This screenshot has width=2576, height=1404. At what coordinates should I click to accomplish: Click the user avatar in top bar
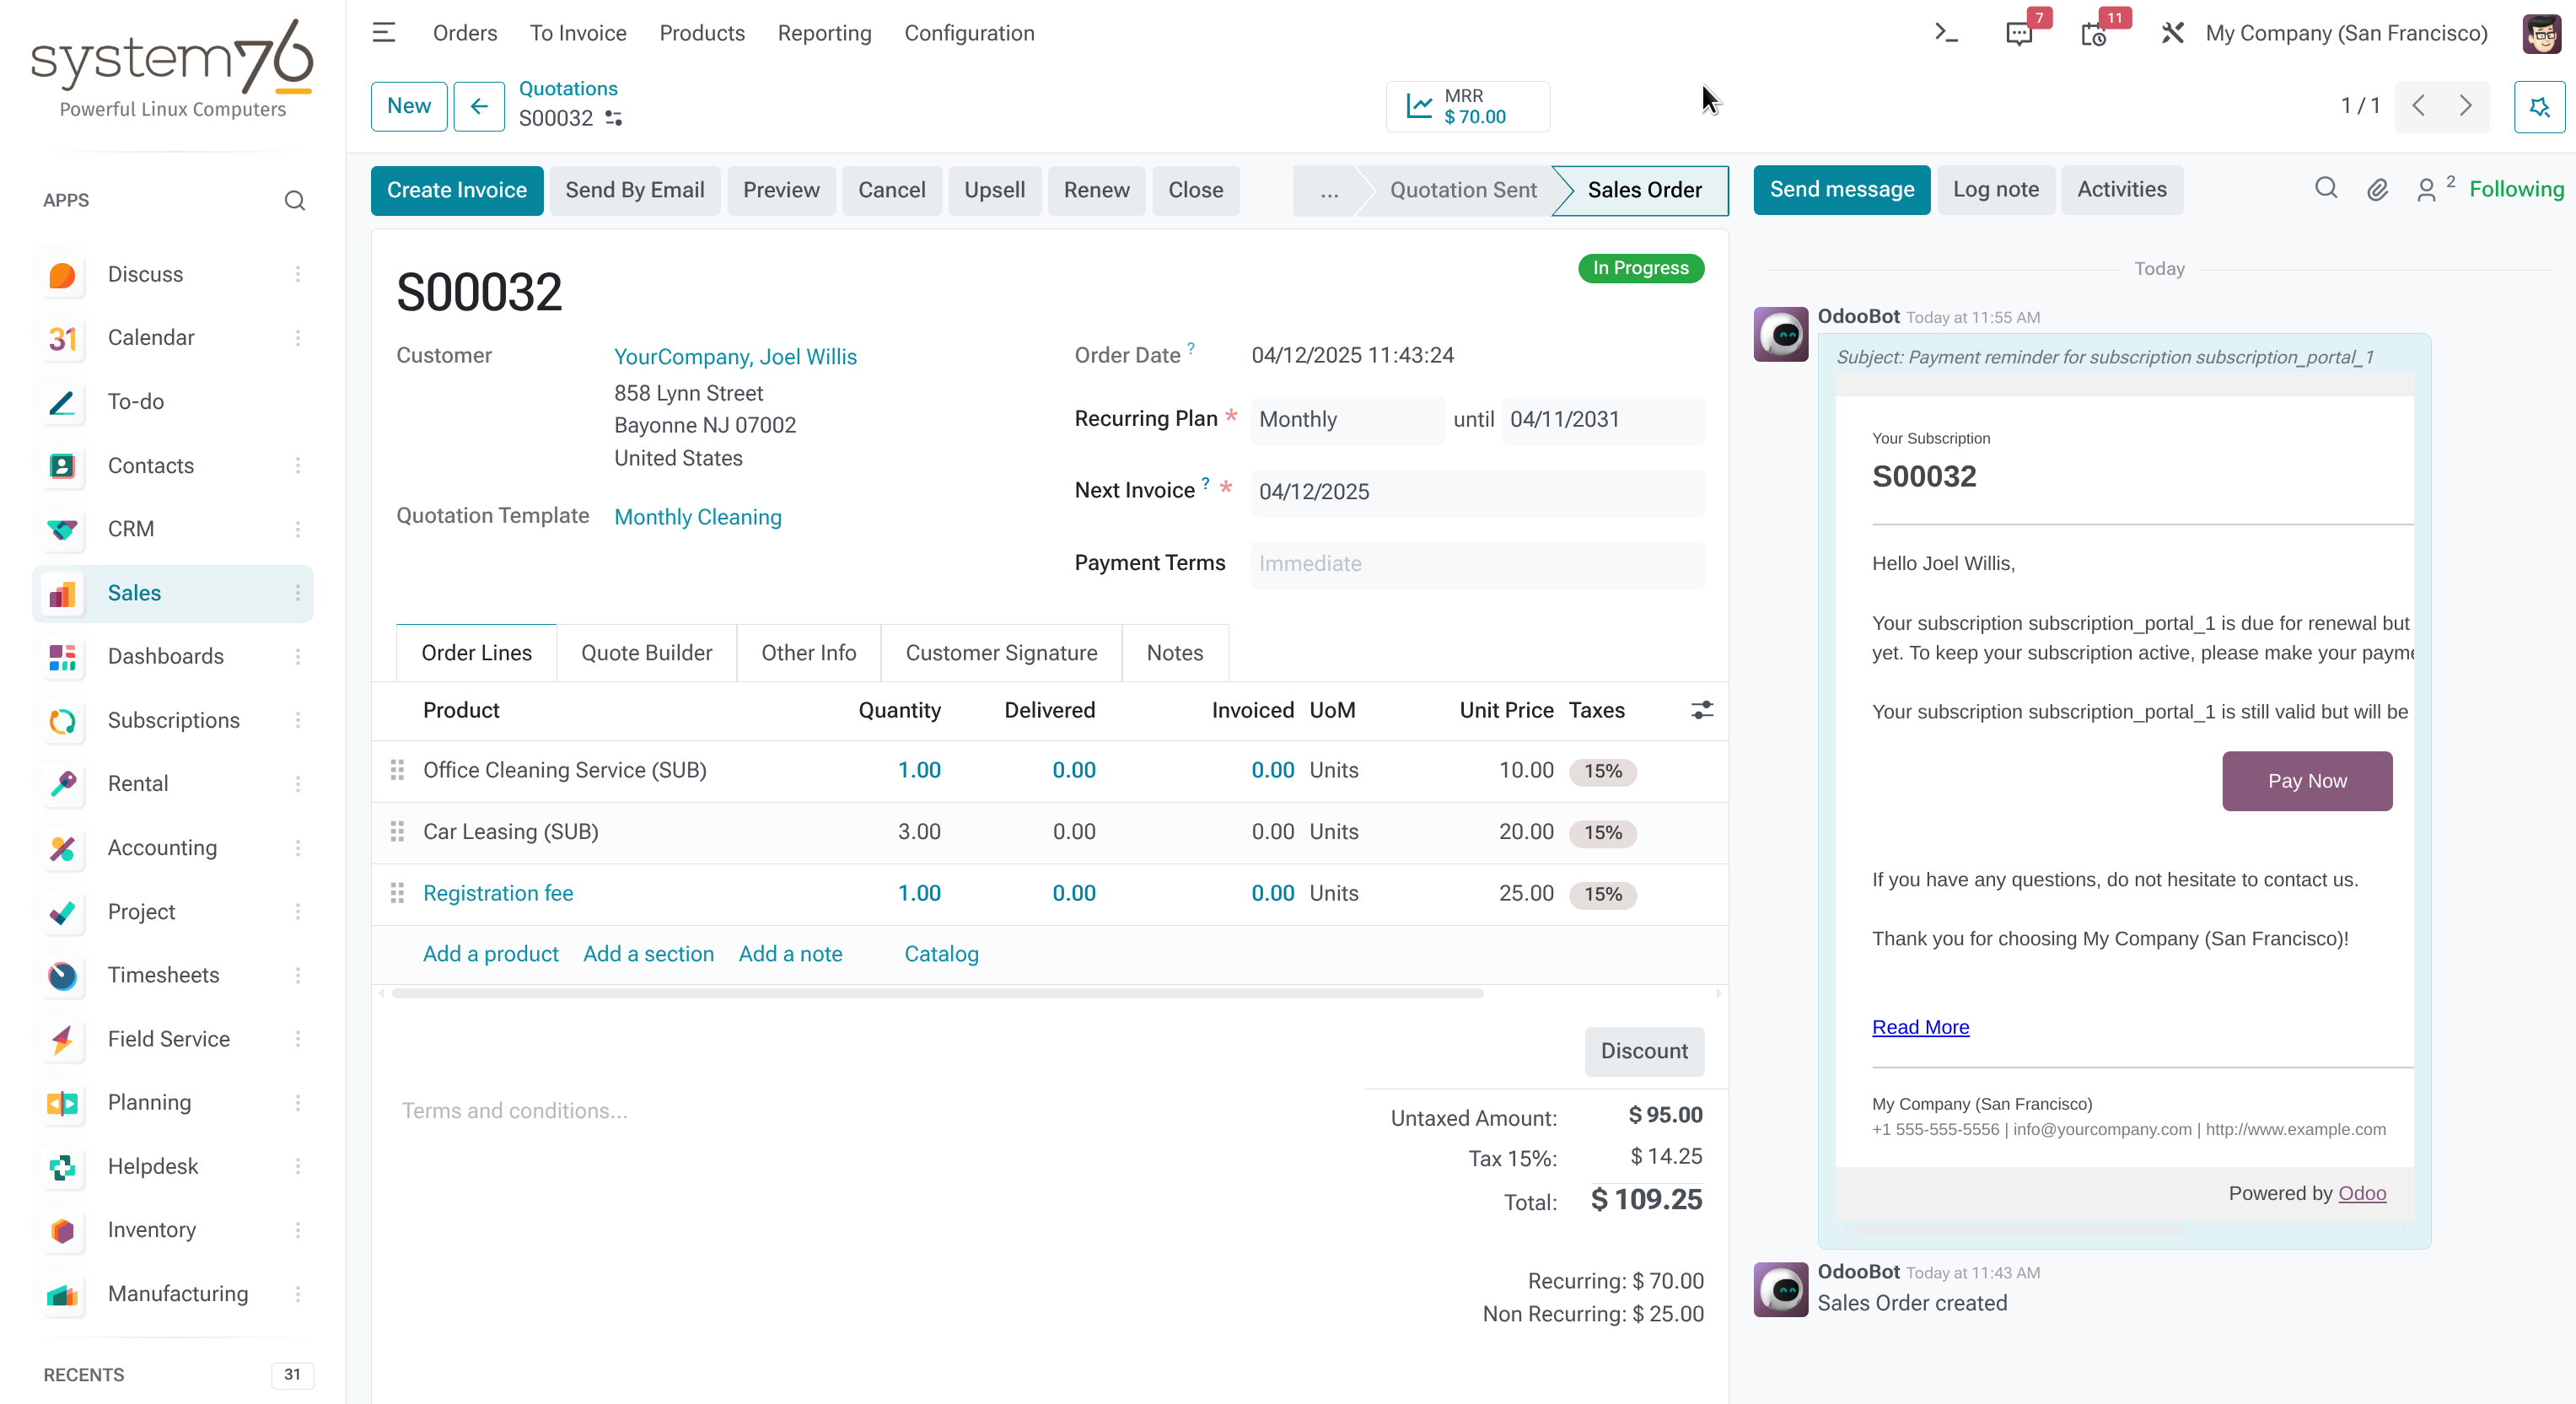point(2541,33)
